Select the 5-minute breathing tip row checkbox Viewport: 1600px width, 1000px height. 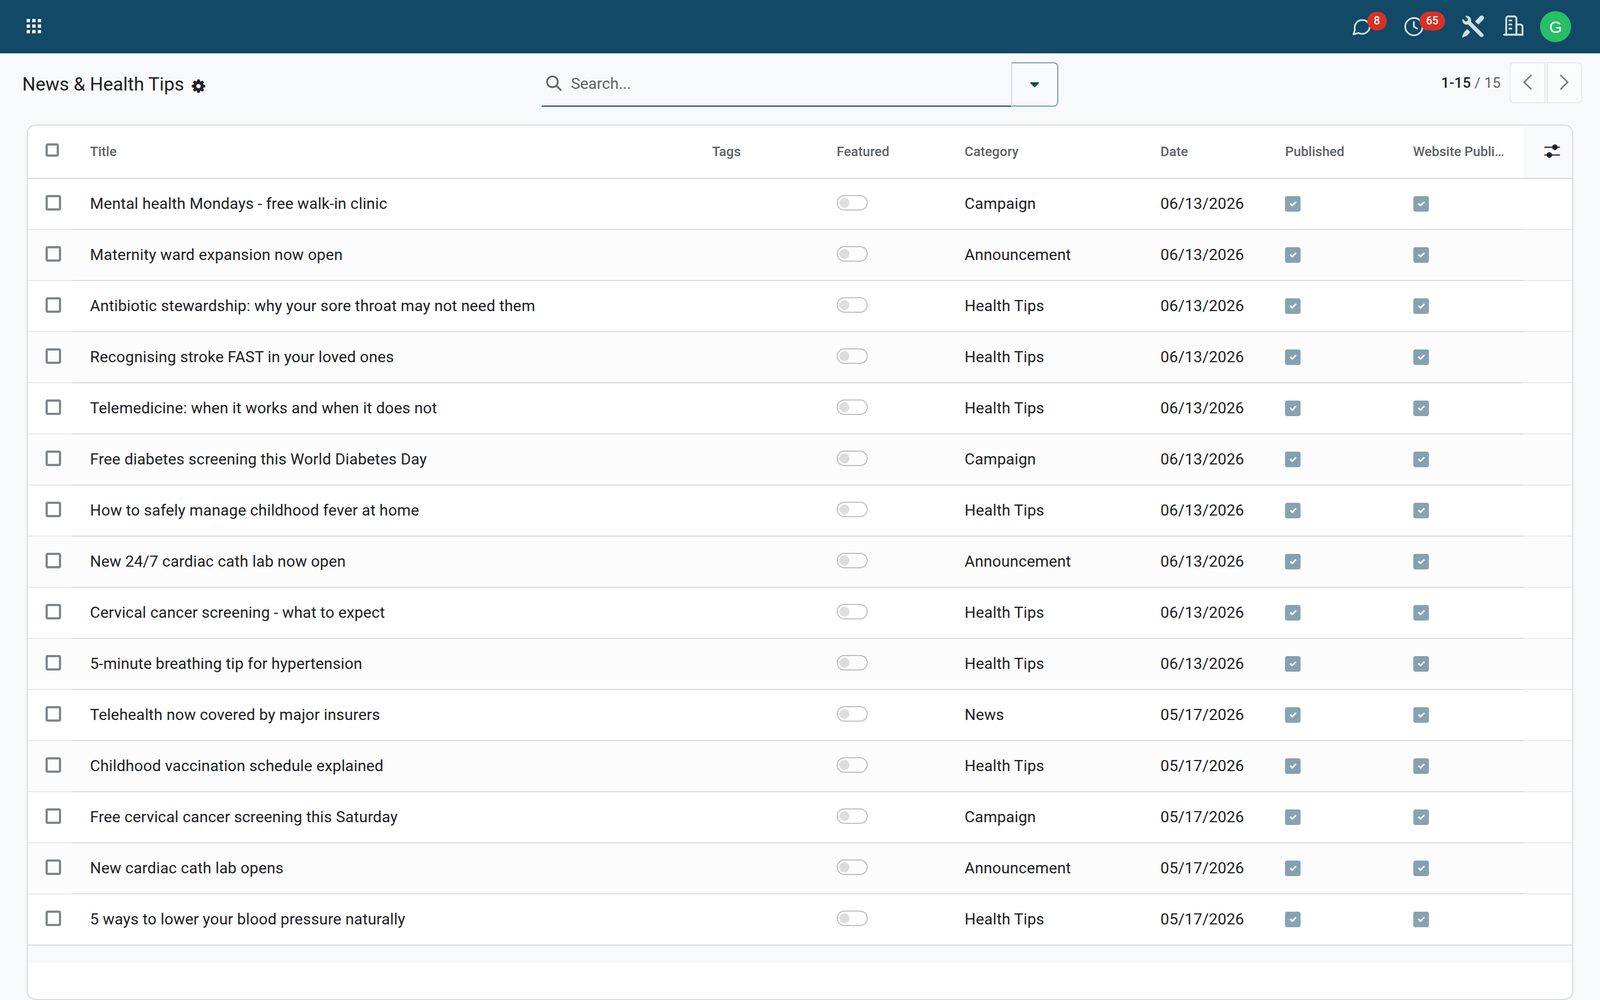coord(53,662)
